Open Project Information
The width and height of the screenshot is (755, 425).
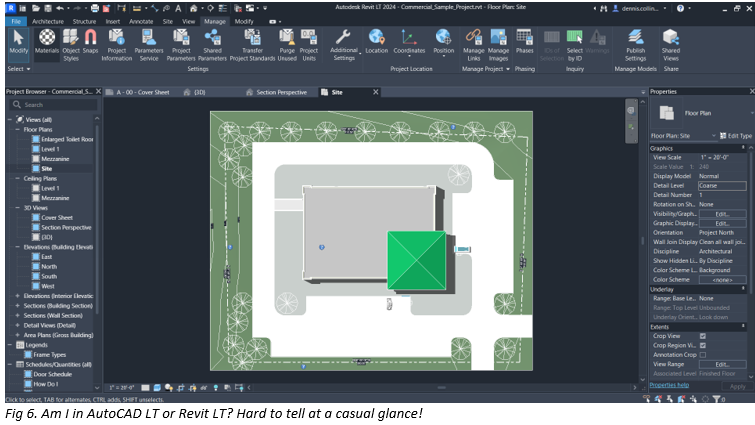click(117, 45)
